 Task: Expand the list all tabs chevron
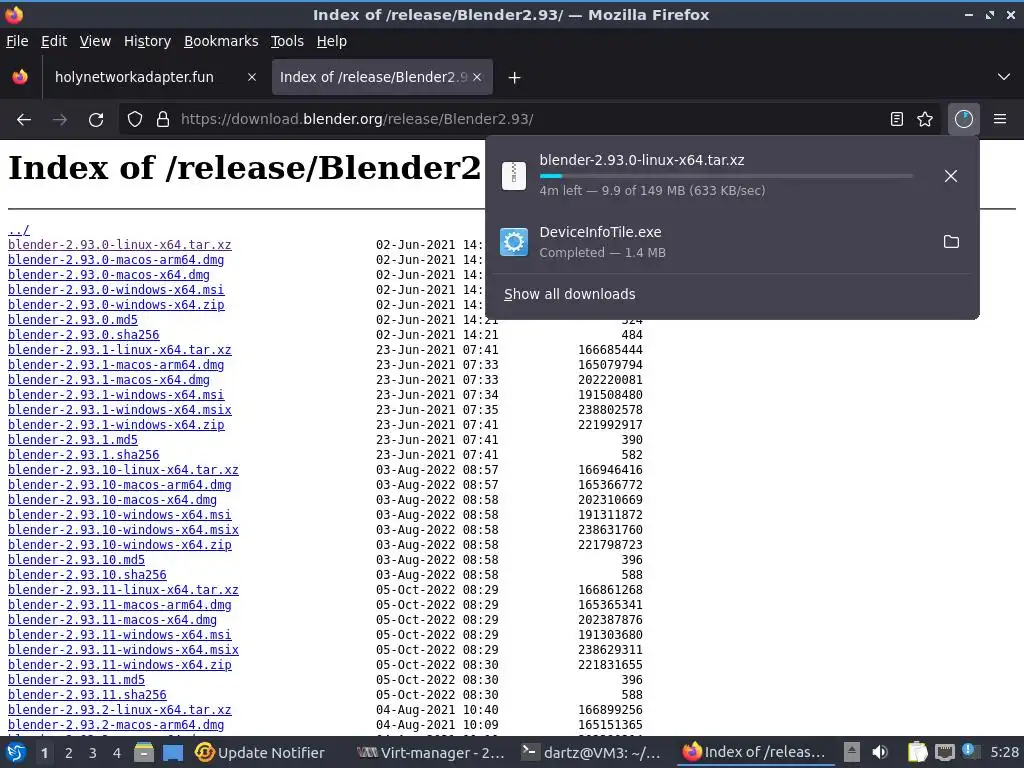1004,77
